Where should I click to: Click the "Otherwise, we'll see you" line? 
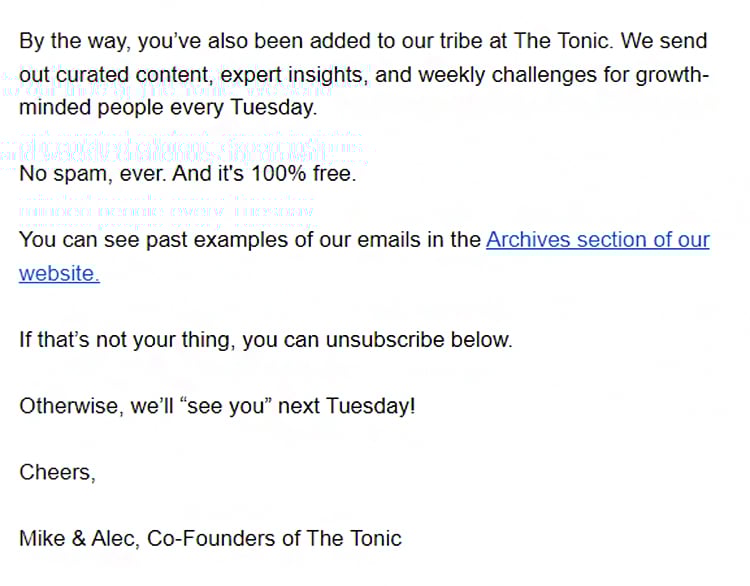pyautogui.click(x=217, y=406)
